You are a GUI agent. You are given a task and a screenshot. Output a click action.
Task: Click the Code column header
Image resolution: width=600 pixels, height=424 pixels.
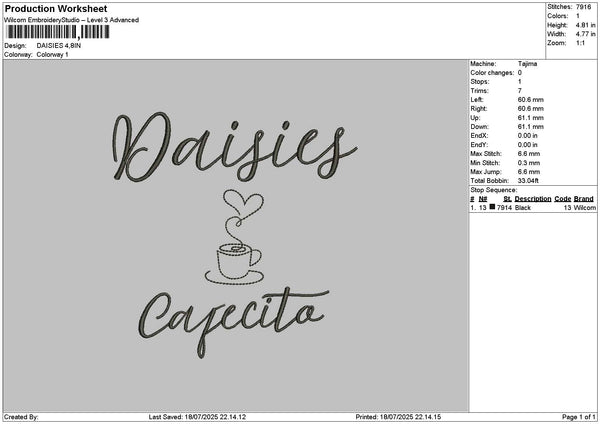click(x=562, y=199)
